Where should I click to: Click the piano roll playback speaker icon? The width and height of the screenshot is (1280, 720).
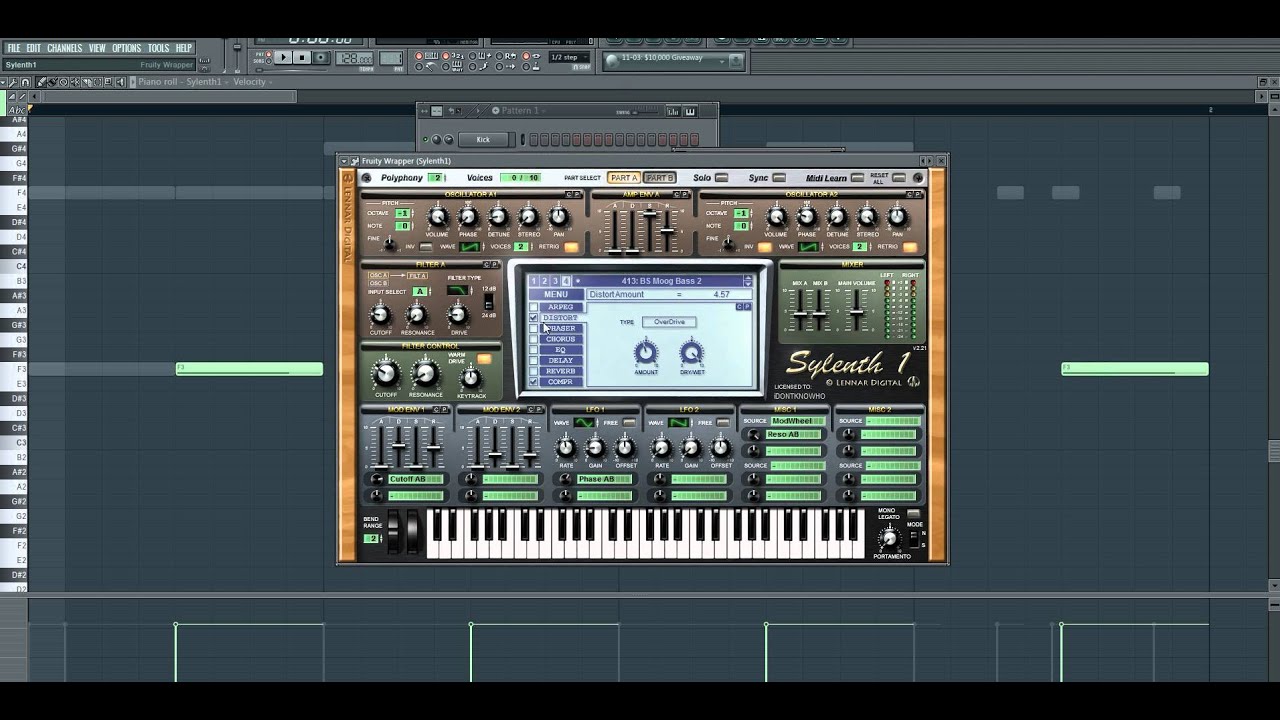[121, 82]
